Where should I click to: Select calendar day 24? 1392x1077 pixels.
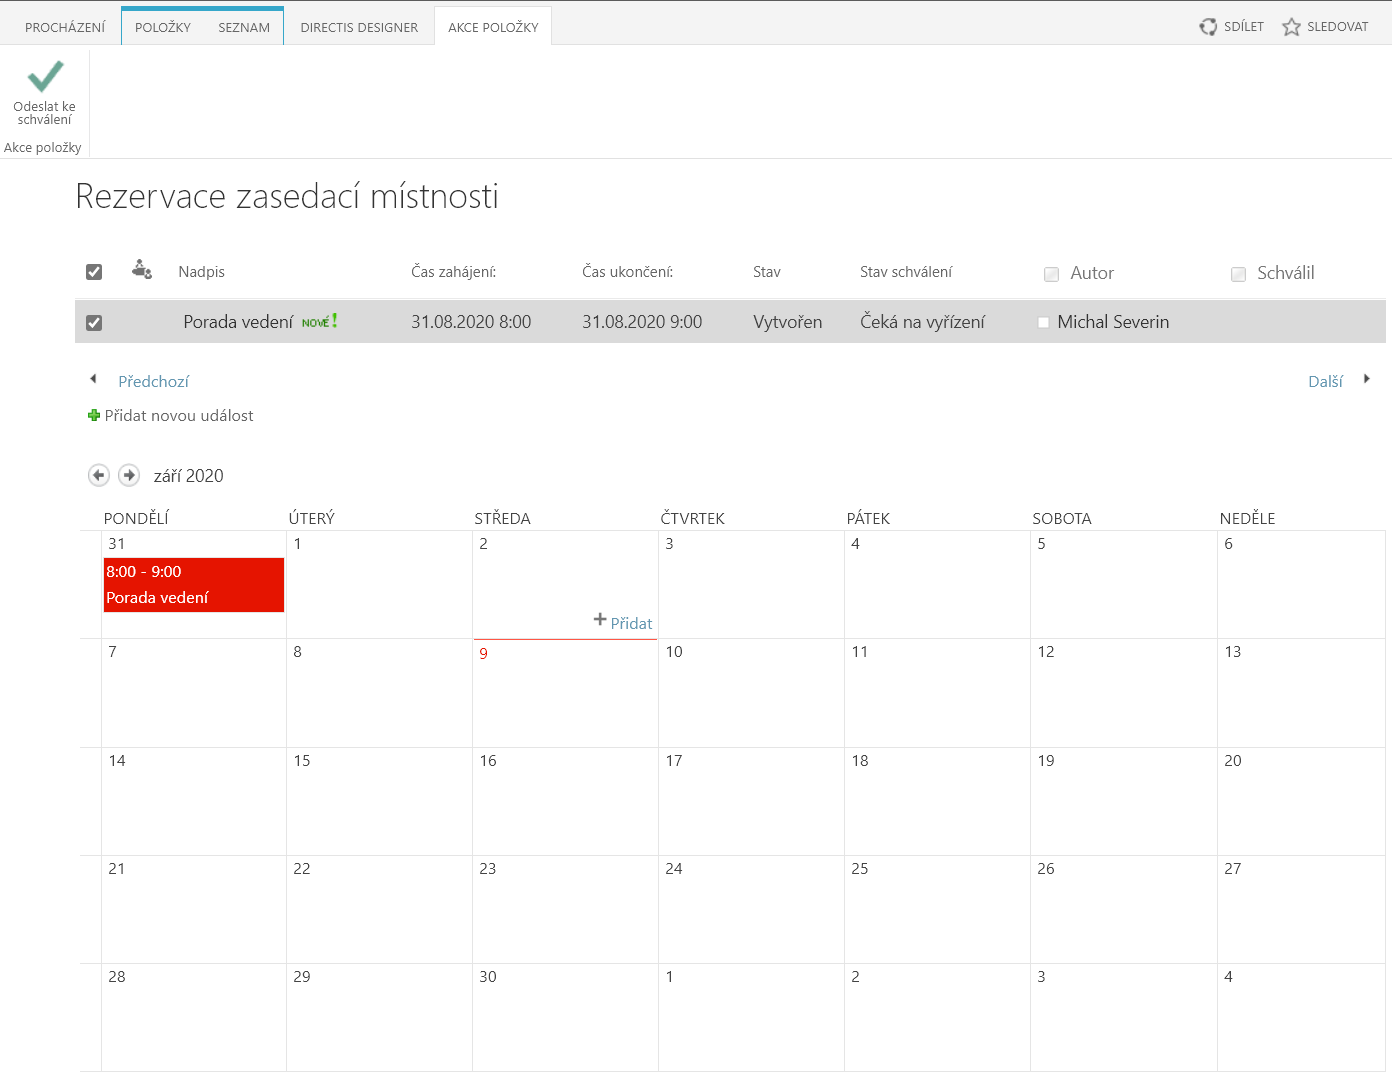point(674,869)
